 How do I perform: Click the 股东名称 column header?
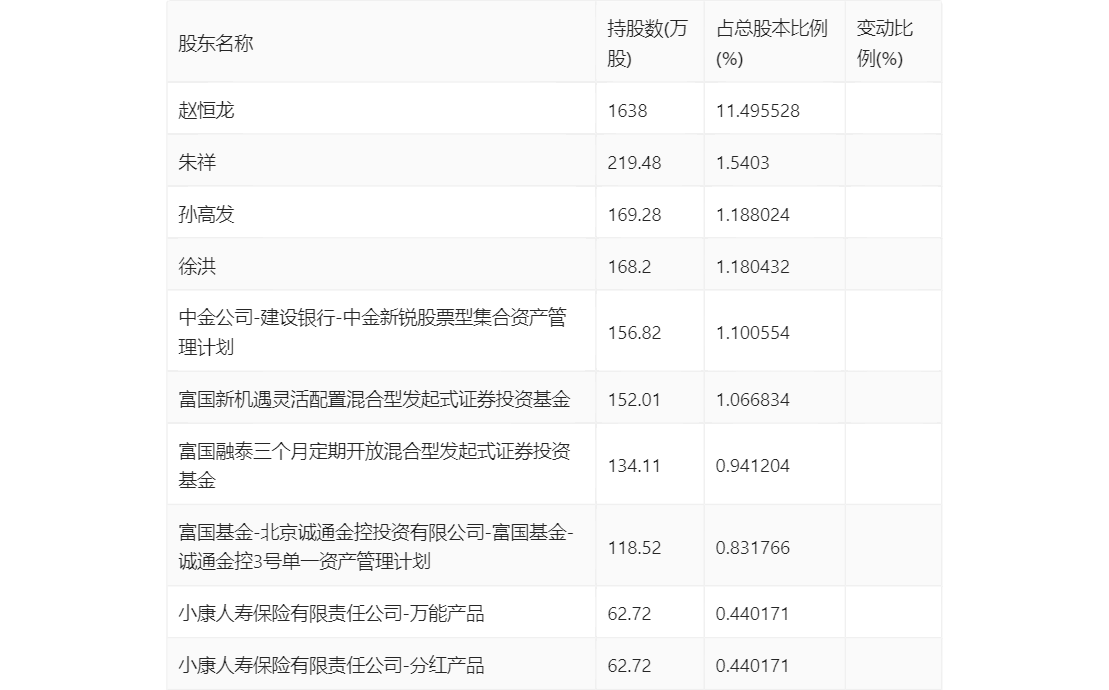pos(215,43)
